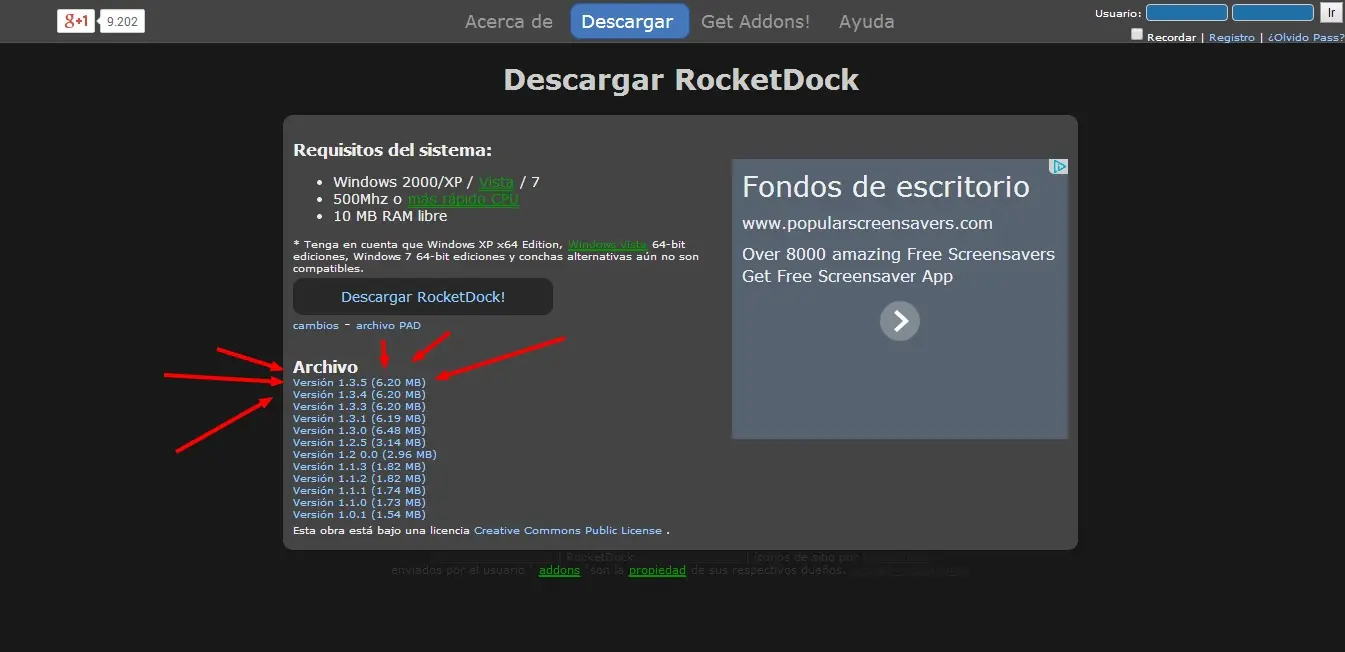Click the green propiedad footer link
Viewport: 1345px width, 652px height.
pyautogui.click(x=657, y=571)
